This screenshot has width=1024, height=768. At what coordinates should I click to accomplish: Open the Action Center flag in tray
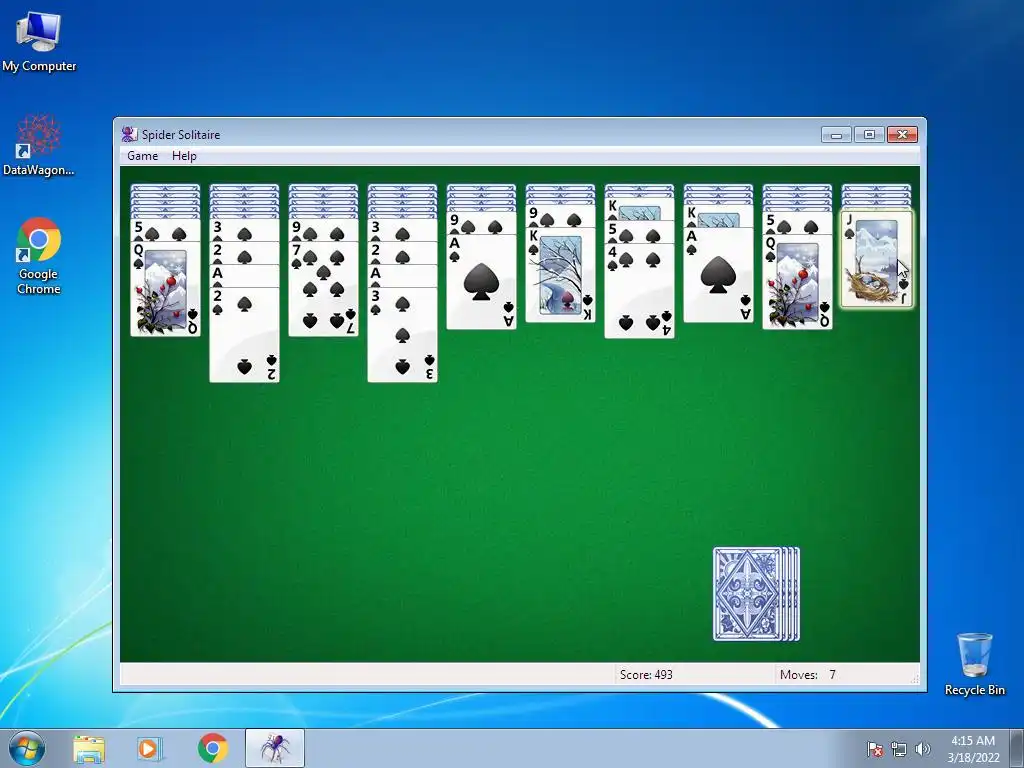point(874,749)
